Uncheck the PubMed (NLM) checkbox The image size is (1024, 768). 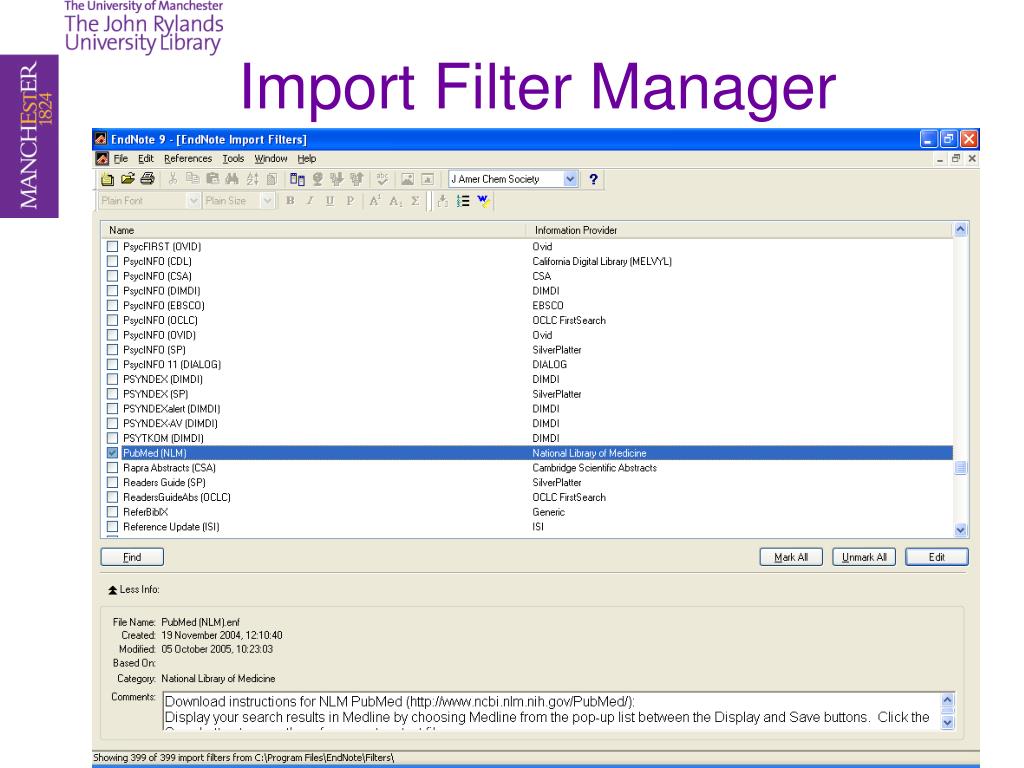pyautogui.click(x=112, y=453)
